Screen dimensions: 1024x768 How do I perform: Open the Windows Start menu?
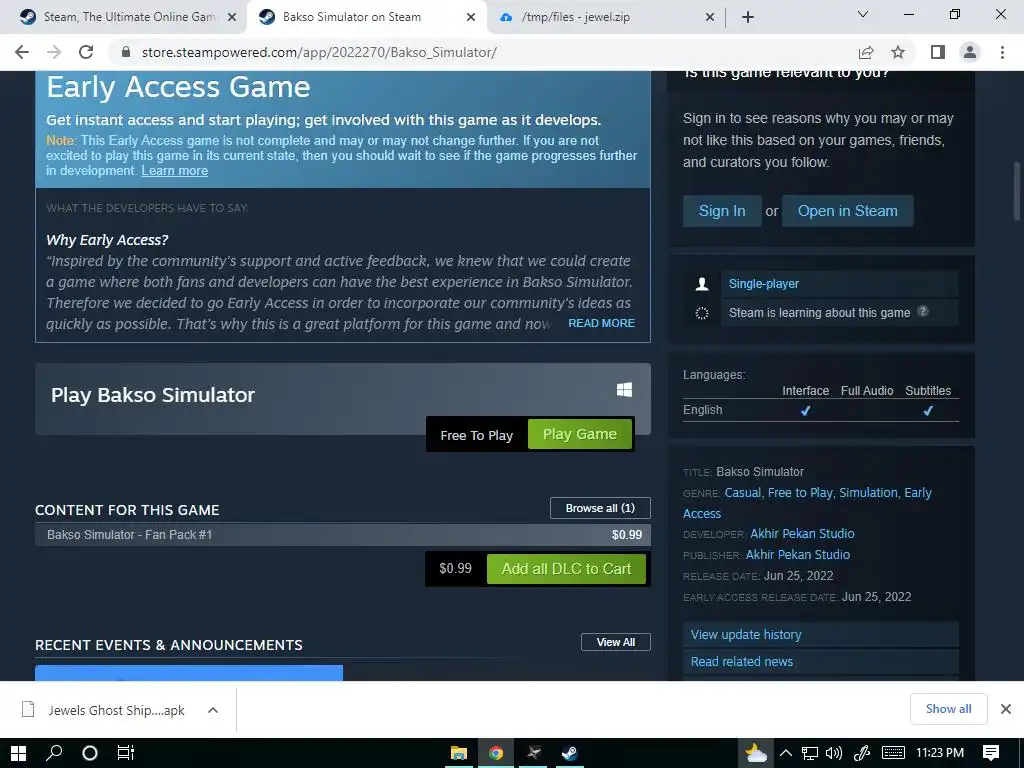click(x=18, y=753)
